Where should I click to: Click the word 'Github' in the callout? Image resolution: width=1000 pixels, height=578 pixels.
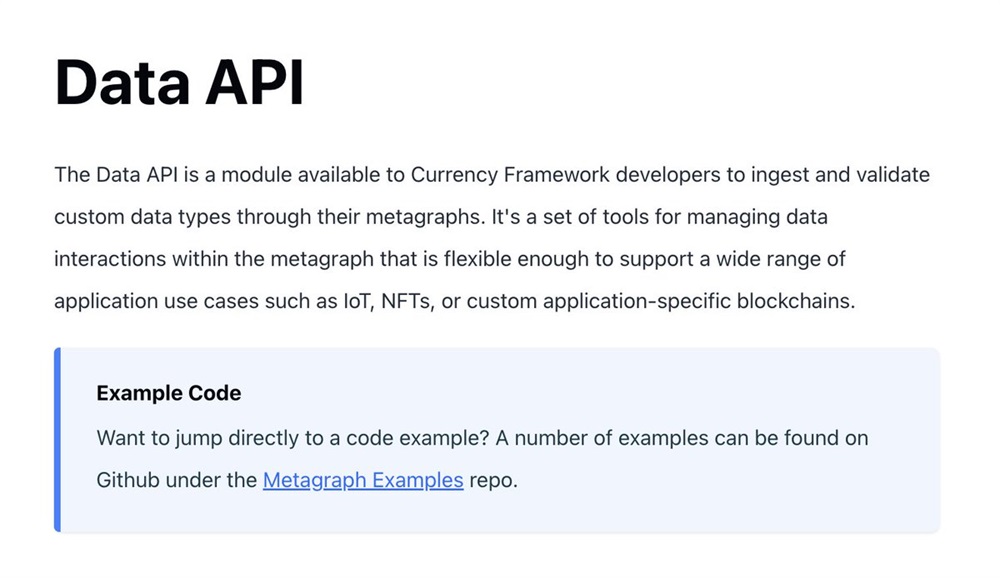click(x=128, y=480)
